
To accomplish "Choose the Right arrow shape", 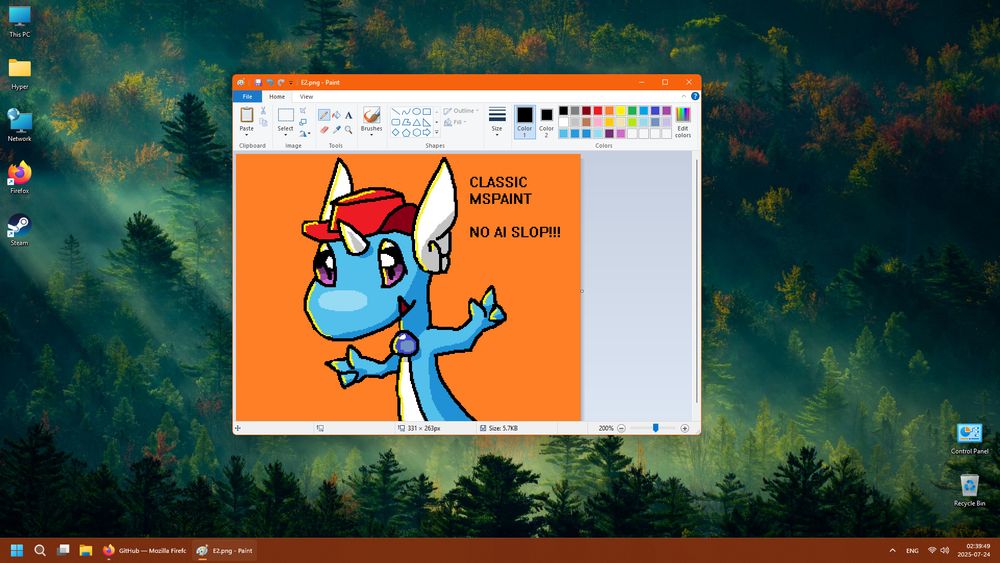I will [x=427, y=133].
